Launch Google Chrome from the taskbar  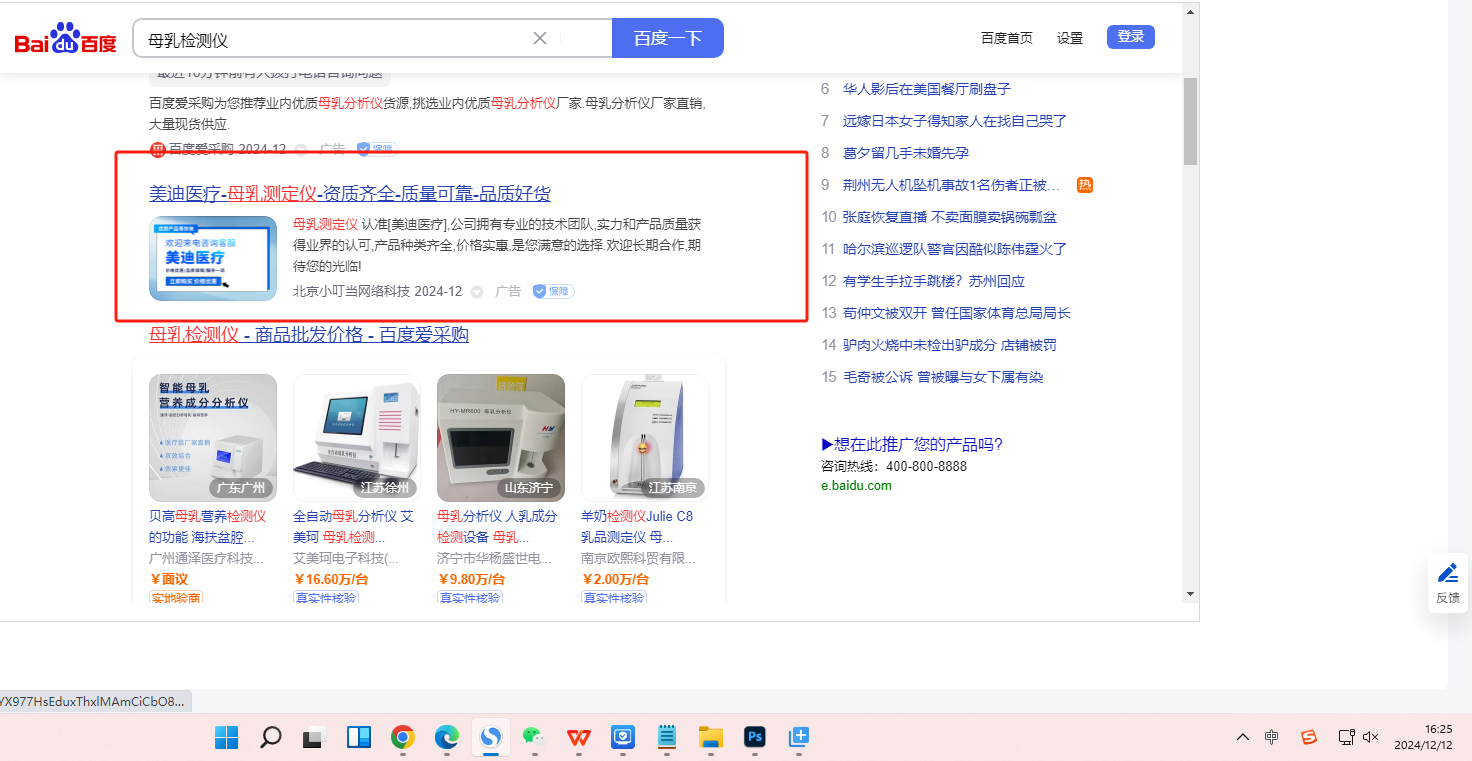tap(403, 738)
